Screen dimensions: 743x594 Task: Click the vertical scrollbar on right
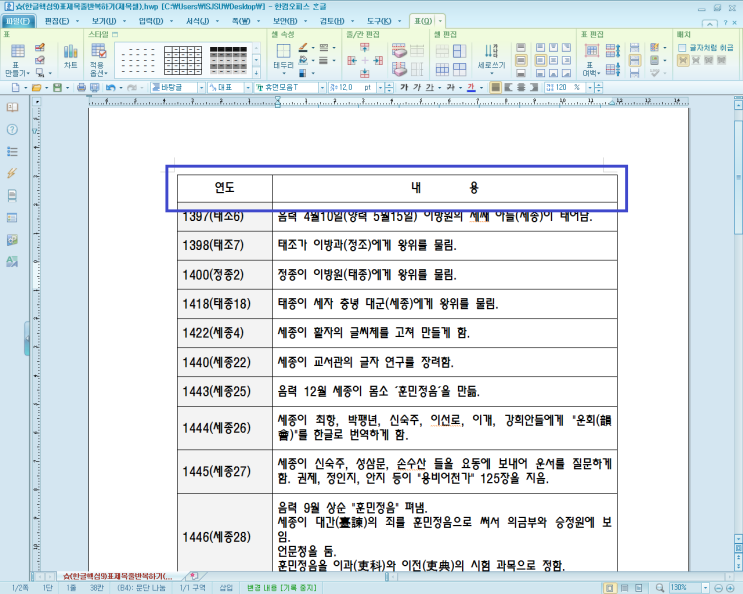(x=738, y=177)
